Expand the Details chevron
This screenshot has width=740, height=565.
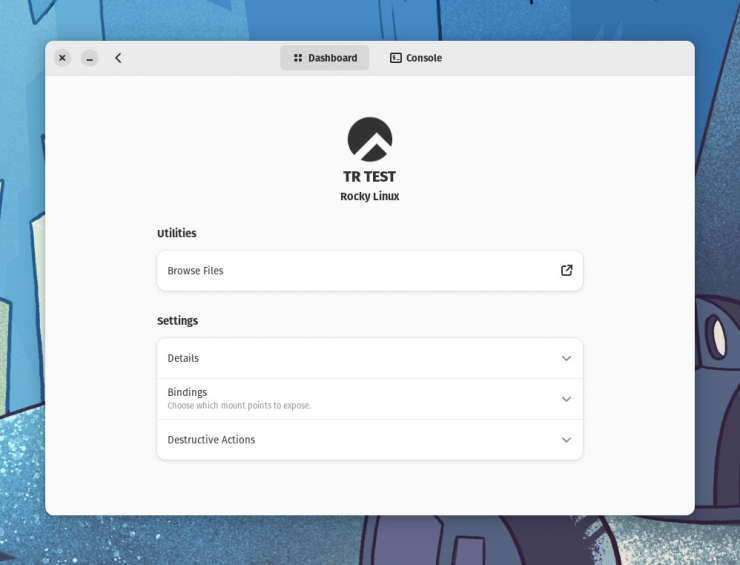pos(566,358)
